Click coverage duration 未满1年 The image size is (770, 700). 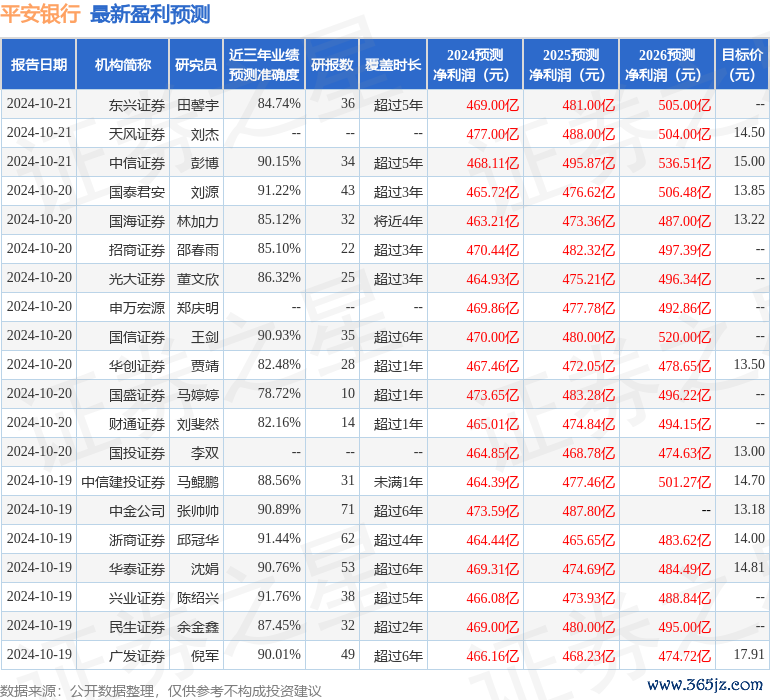tap(398, 482)
